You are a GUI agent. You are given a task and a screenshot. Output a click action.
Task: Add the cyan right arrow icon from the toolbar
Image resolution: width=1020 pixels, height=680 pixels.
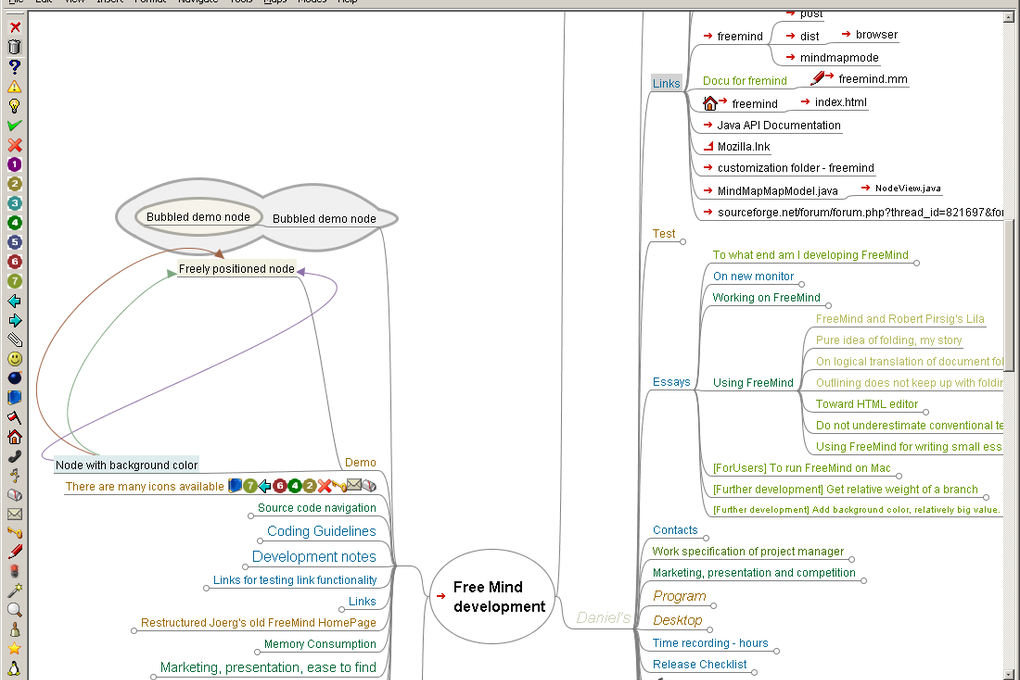click(x=14, y=320)
